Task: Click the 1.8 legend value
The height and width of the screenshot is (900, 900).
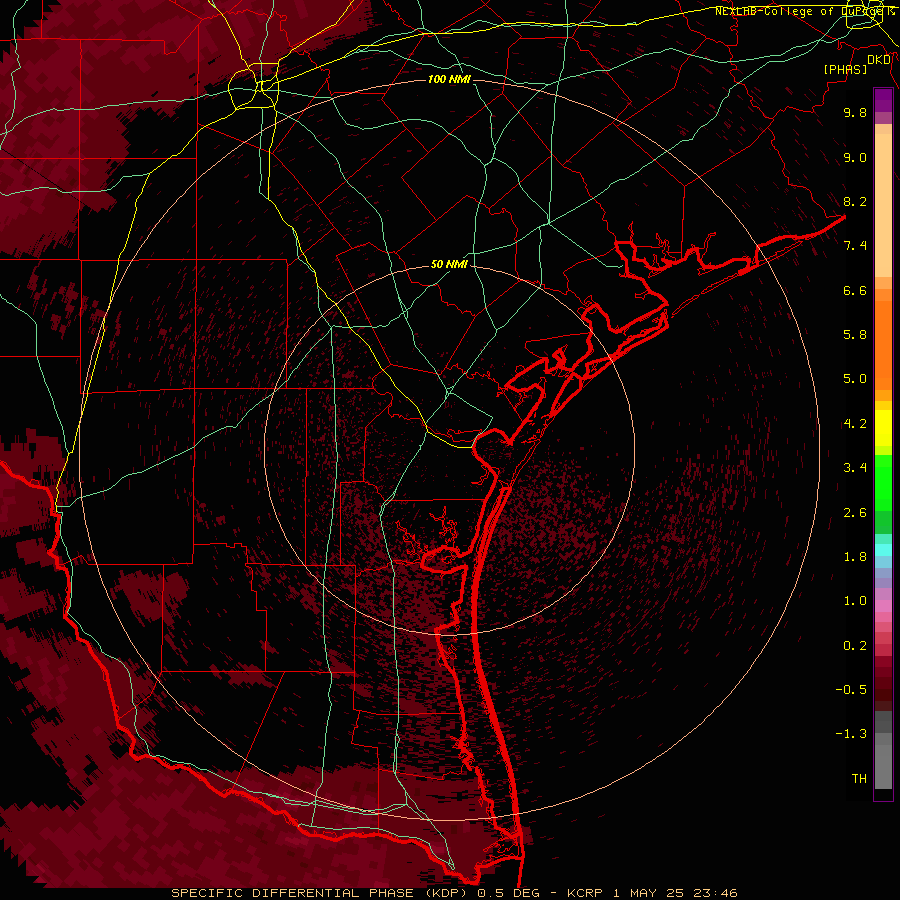Action: click(855, 557)
